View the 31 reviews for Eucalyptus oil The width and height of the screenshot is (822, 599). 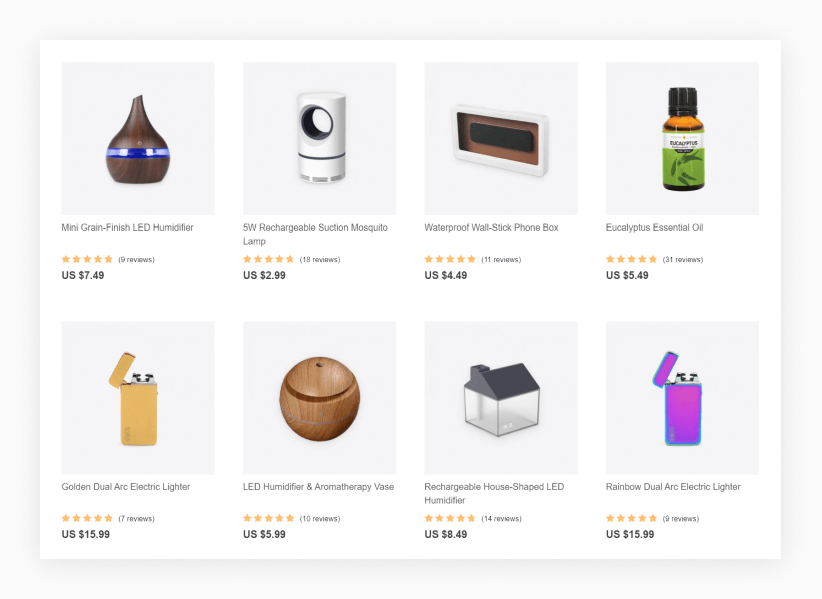click(x=683, y=259)
